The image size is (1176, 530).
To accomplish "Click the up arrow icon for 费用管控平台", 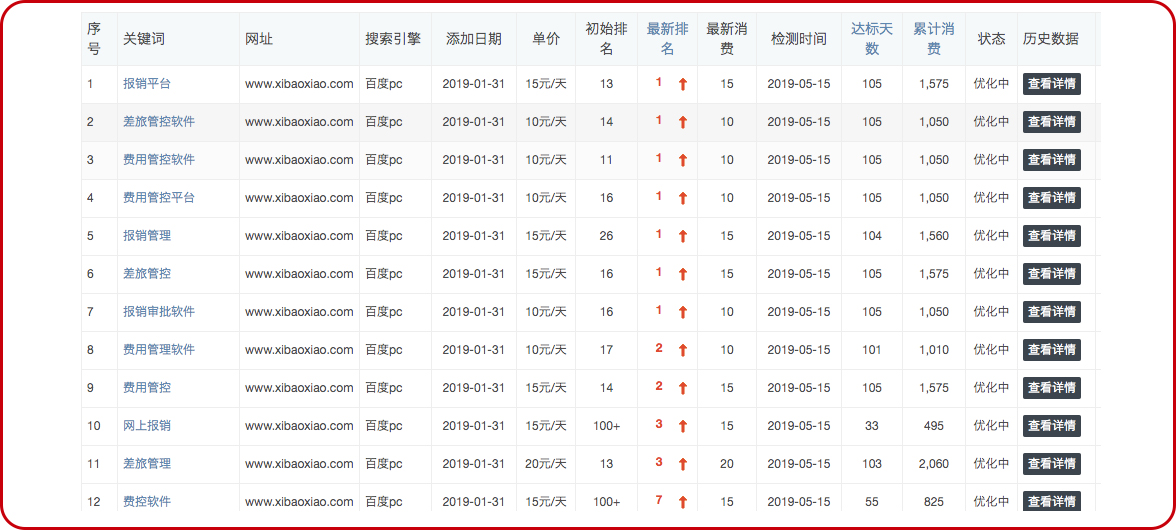I will (683, 198).
